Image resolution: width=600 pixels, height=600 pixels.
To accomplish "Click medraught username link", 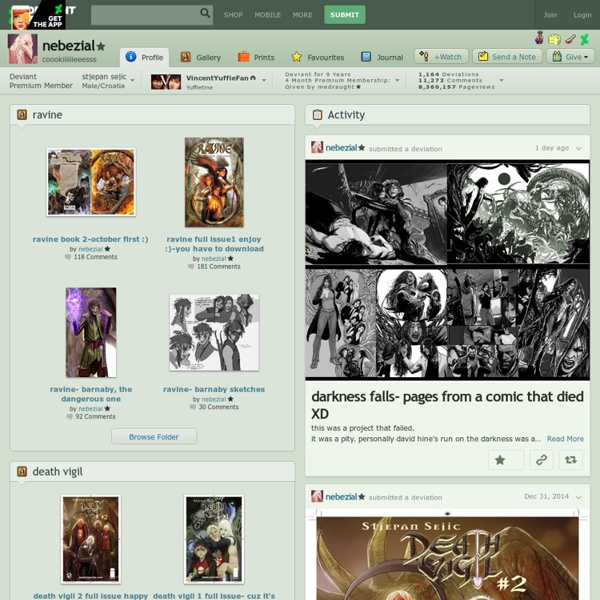I will point(338,87).
